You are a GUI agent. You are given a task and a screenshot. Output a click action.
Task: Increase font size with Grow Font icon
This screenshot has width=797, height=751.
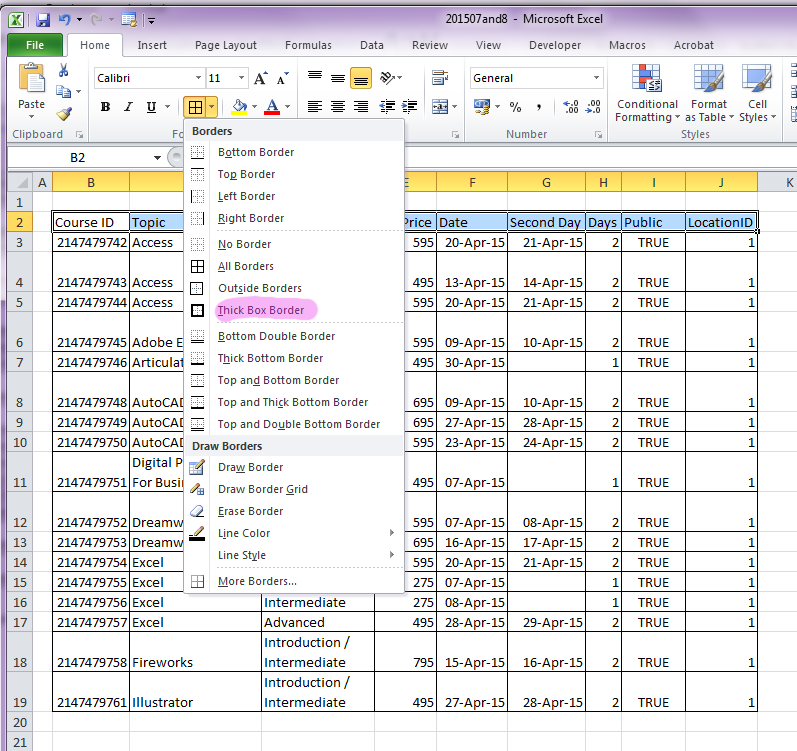(x=260, y=78)
